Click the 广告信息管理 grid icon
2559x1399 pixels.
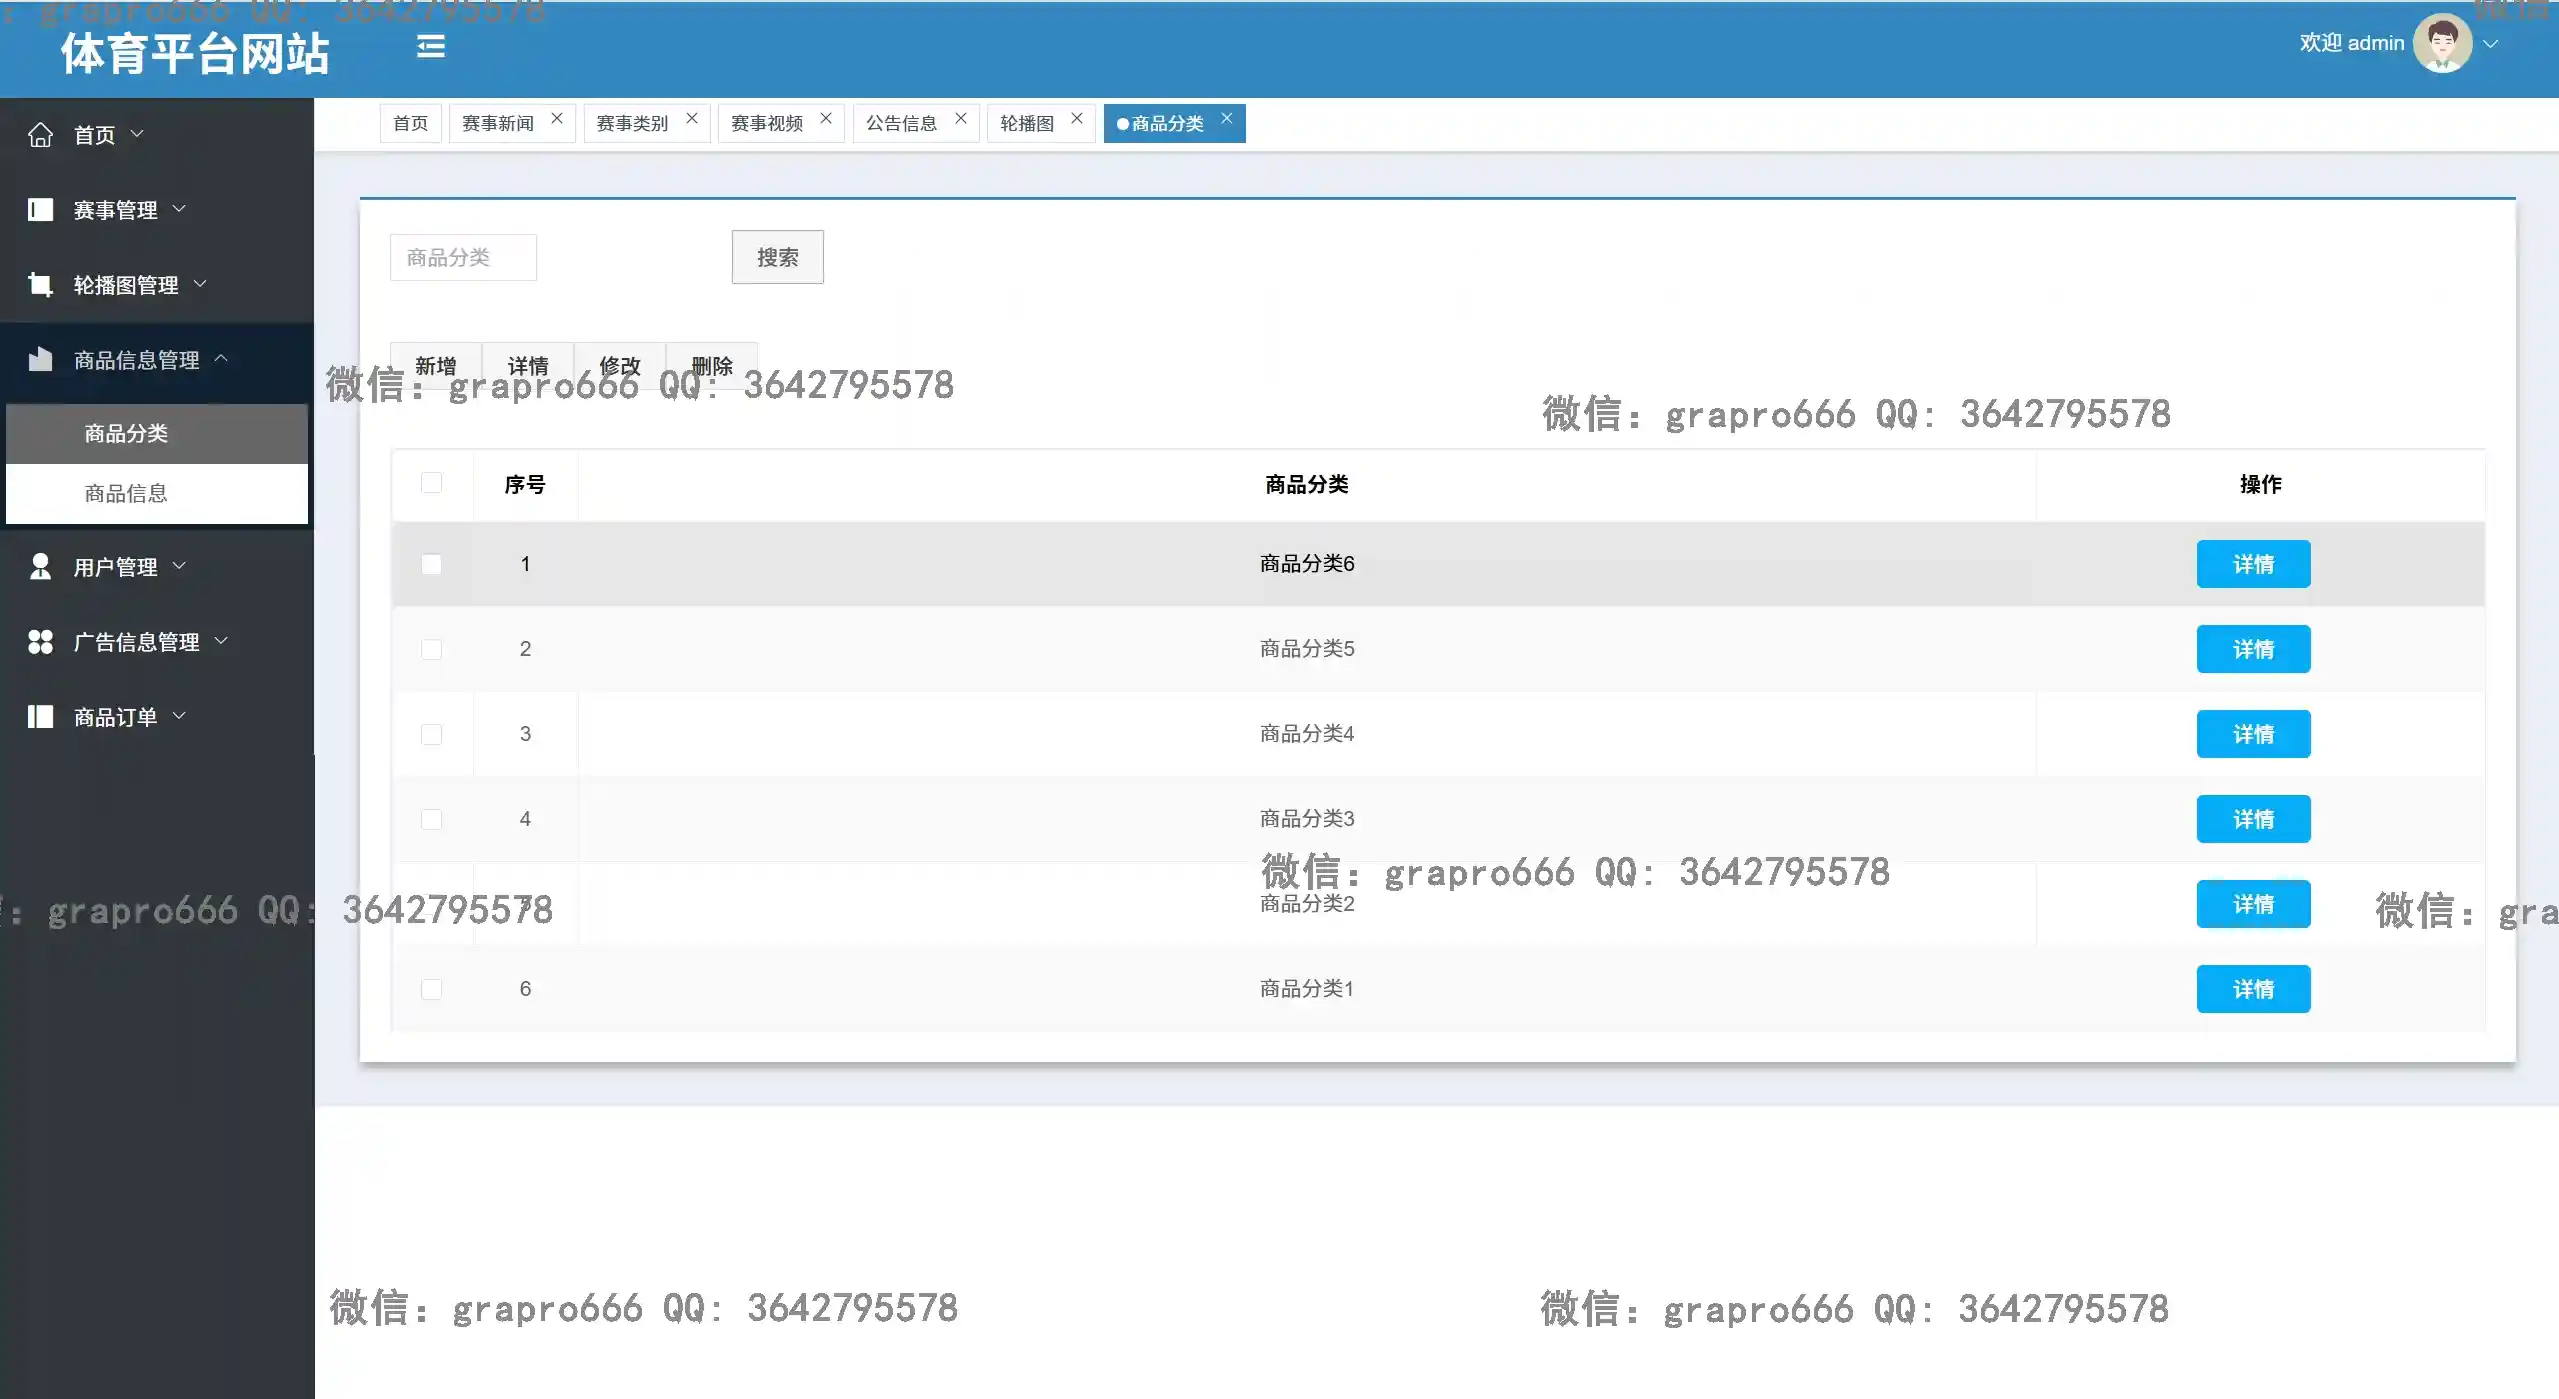[x=40, y=641]
